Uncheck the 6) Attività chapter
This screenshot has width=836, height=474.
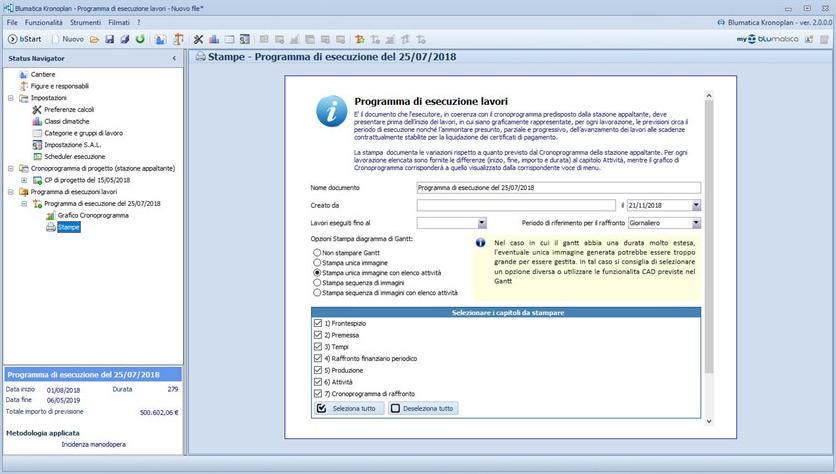coord(318,382)
